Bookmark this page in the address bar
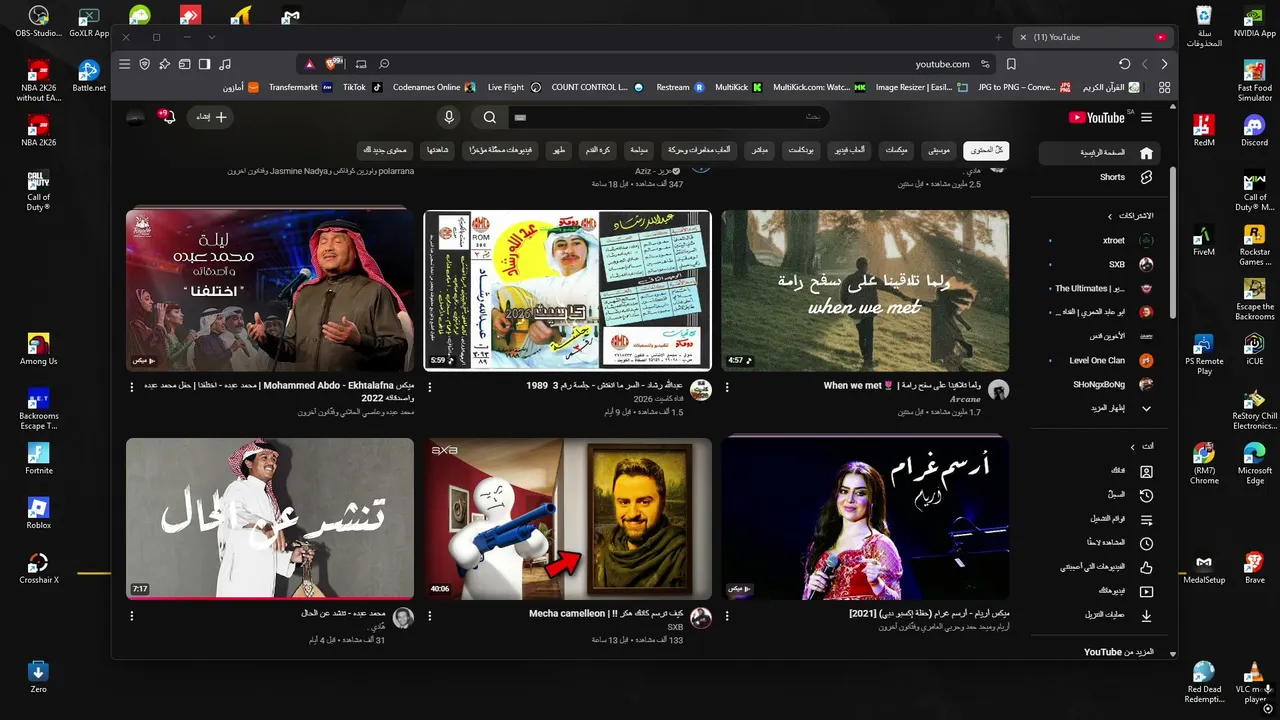The image size is (1280, 720). click(1011, 64)
